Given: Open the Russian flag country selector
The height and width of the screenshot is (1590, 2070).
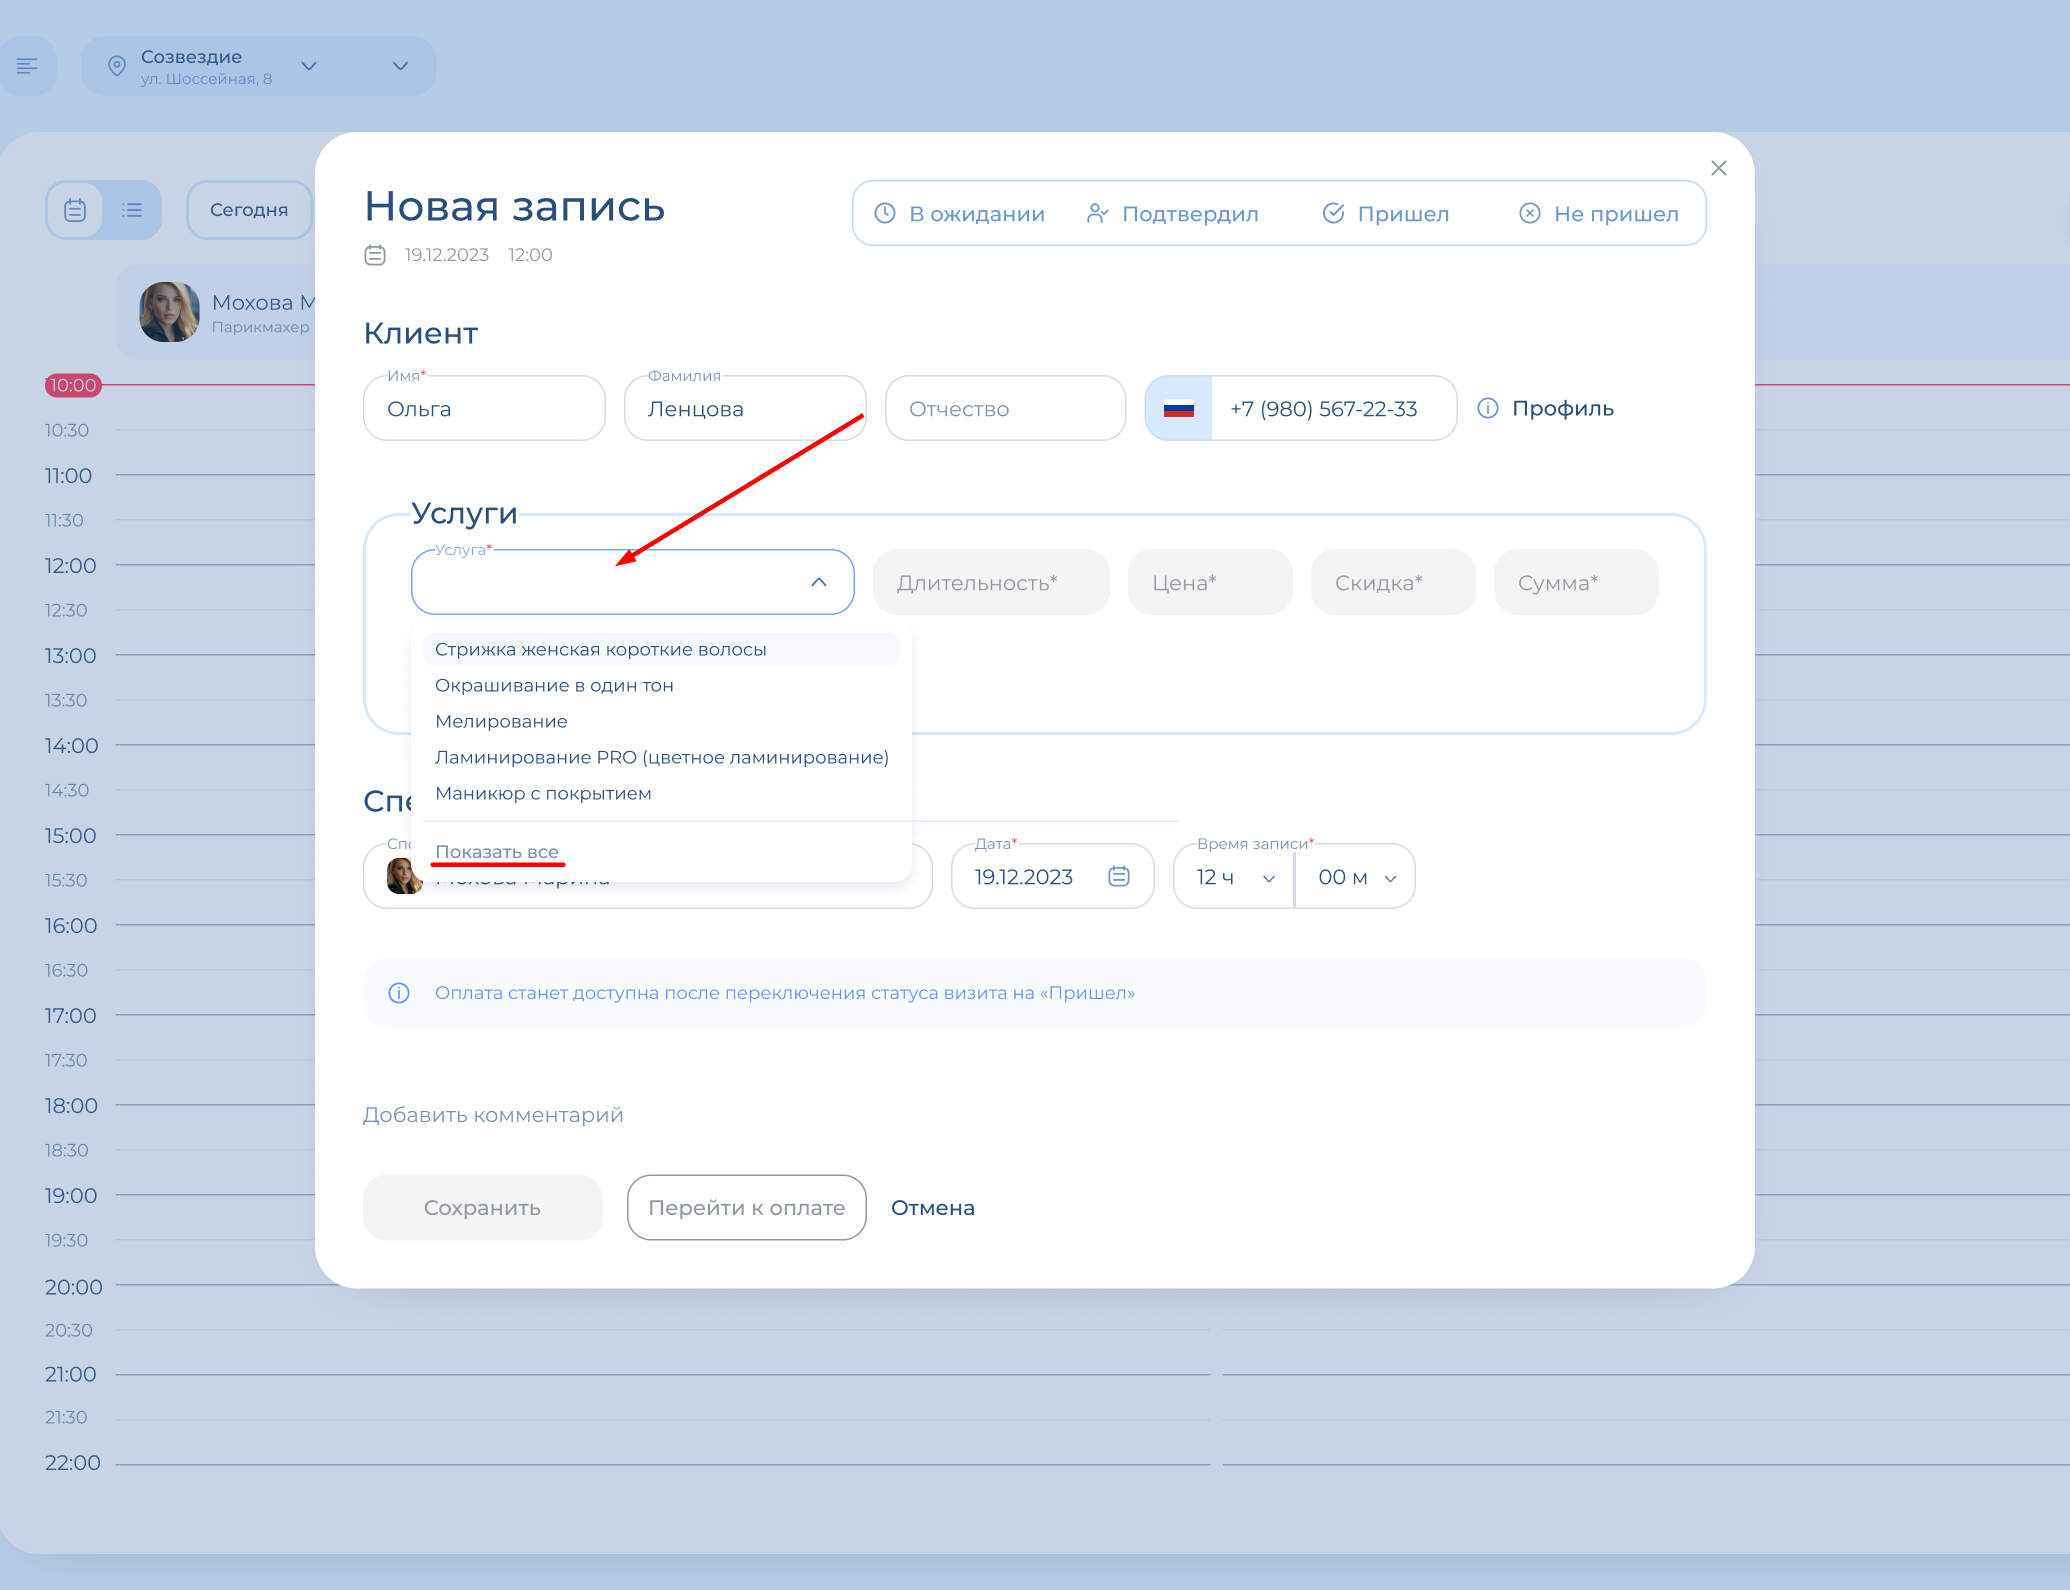Looking at the screenshot, I should click(x=1179, y=408).
